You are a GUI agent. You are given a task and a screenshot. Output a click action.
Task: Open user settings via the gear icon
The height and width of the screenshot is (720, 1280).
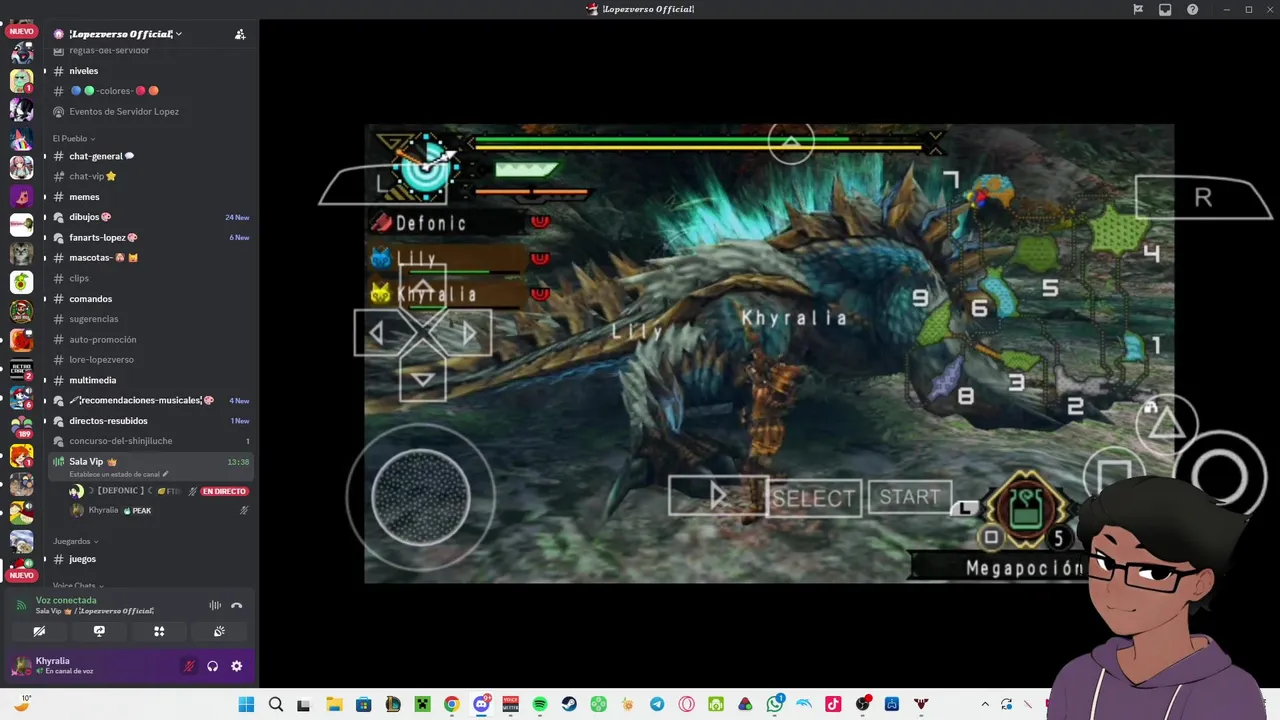[237, 666]
